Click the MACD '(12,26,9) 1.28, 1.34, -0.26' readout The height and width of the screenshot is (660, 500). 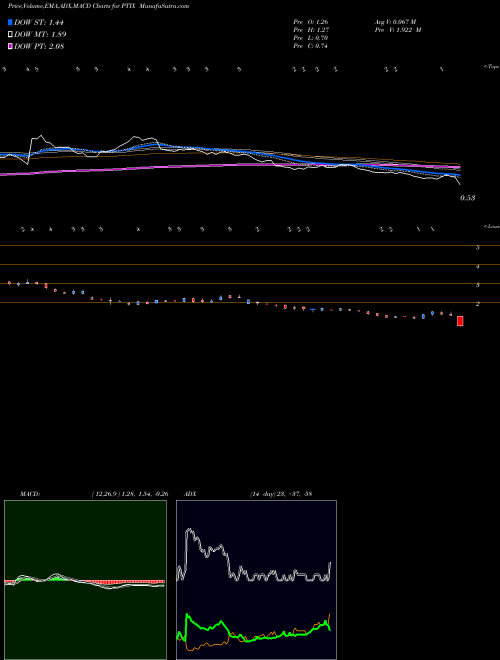pyautogui.click(x=130, y=494)
